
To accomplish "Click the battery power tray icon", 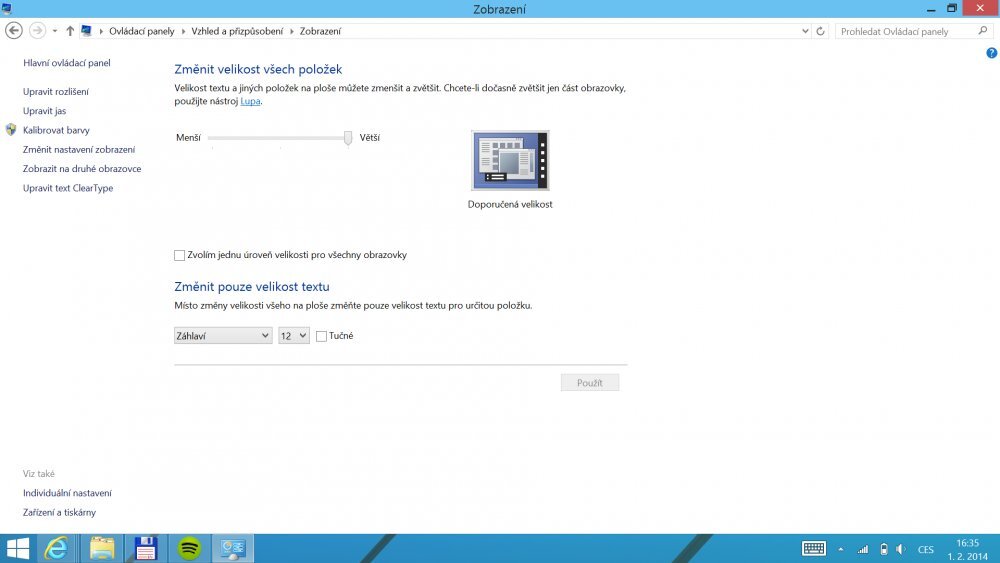I will (883, 549).
